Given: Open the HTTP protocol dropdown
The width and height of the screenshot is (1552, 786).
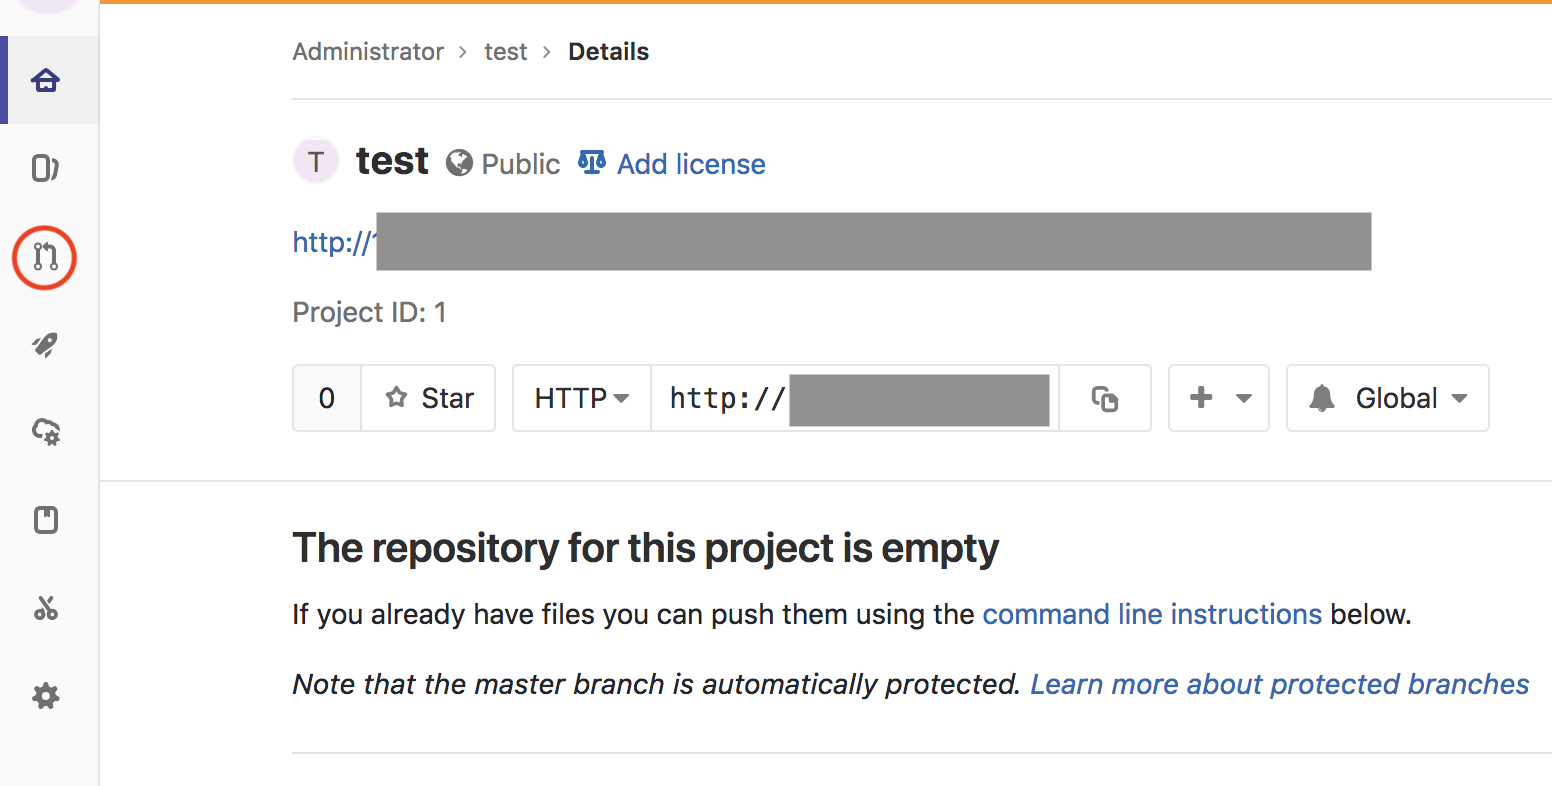Looking at the screenshot, I should [582, 398].
